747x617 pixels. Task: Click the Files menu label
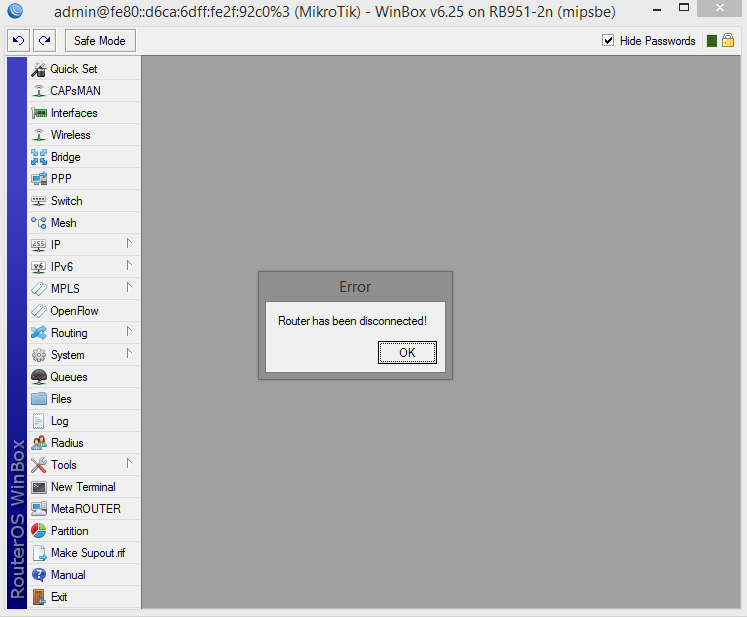61,399
